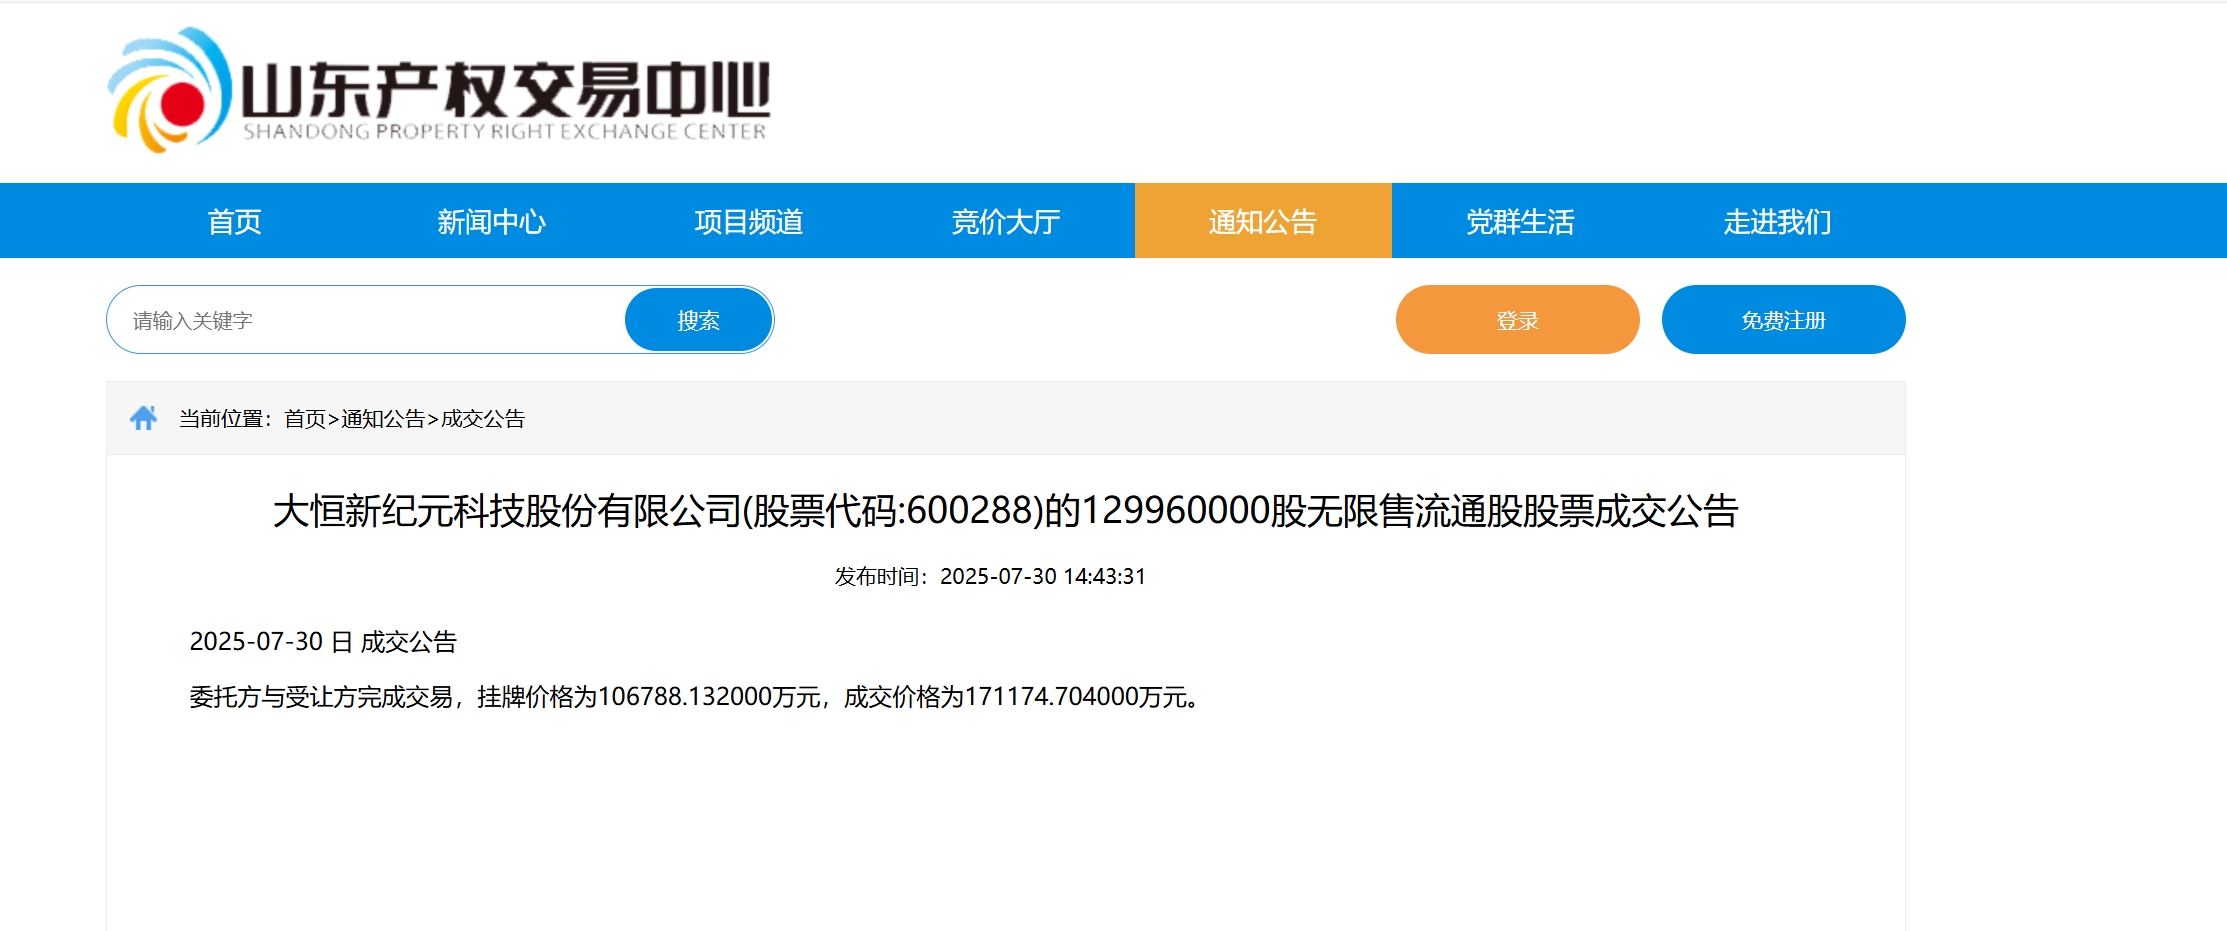
Task: Follow the 成交公告 breadcrumb link
Action: [483, 419]
